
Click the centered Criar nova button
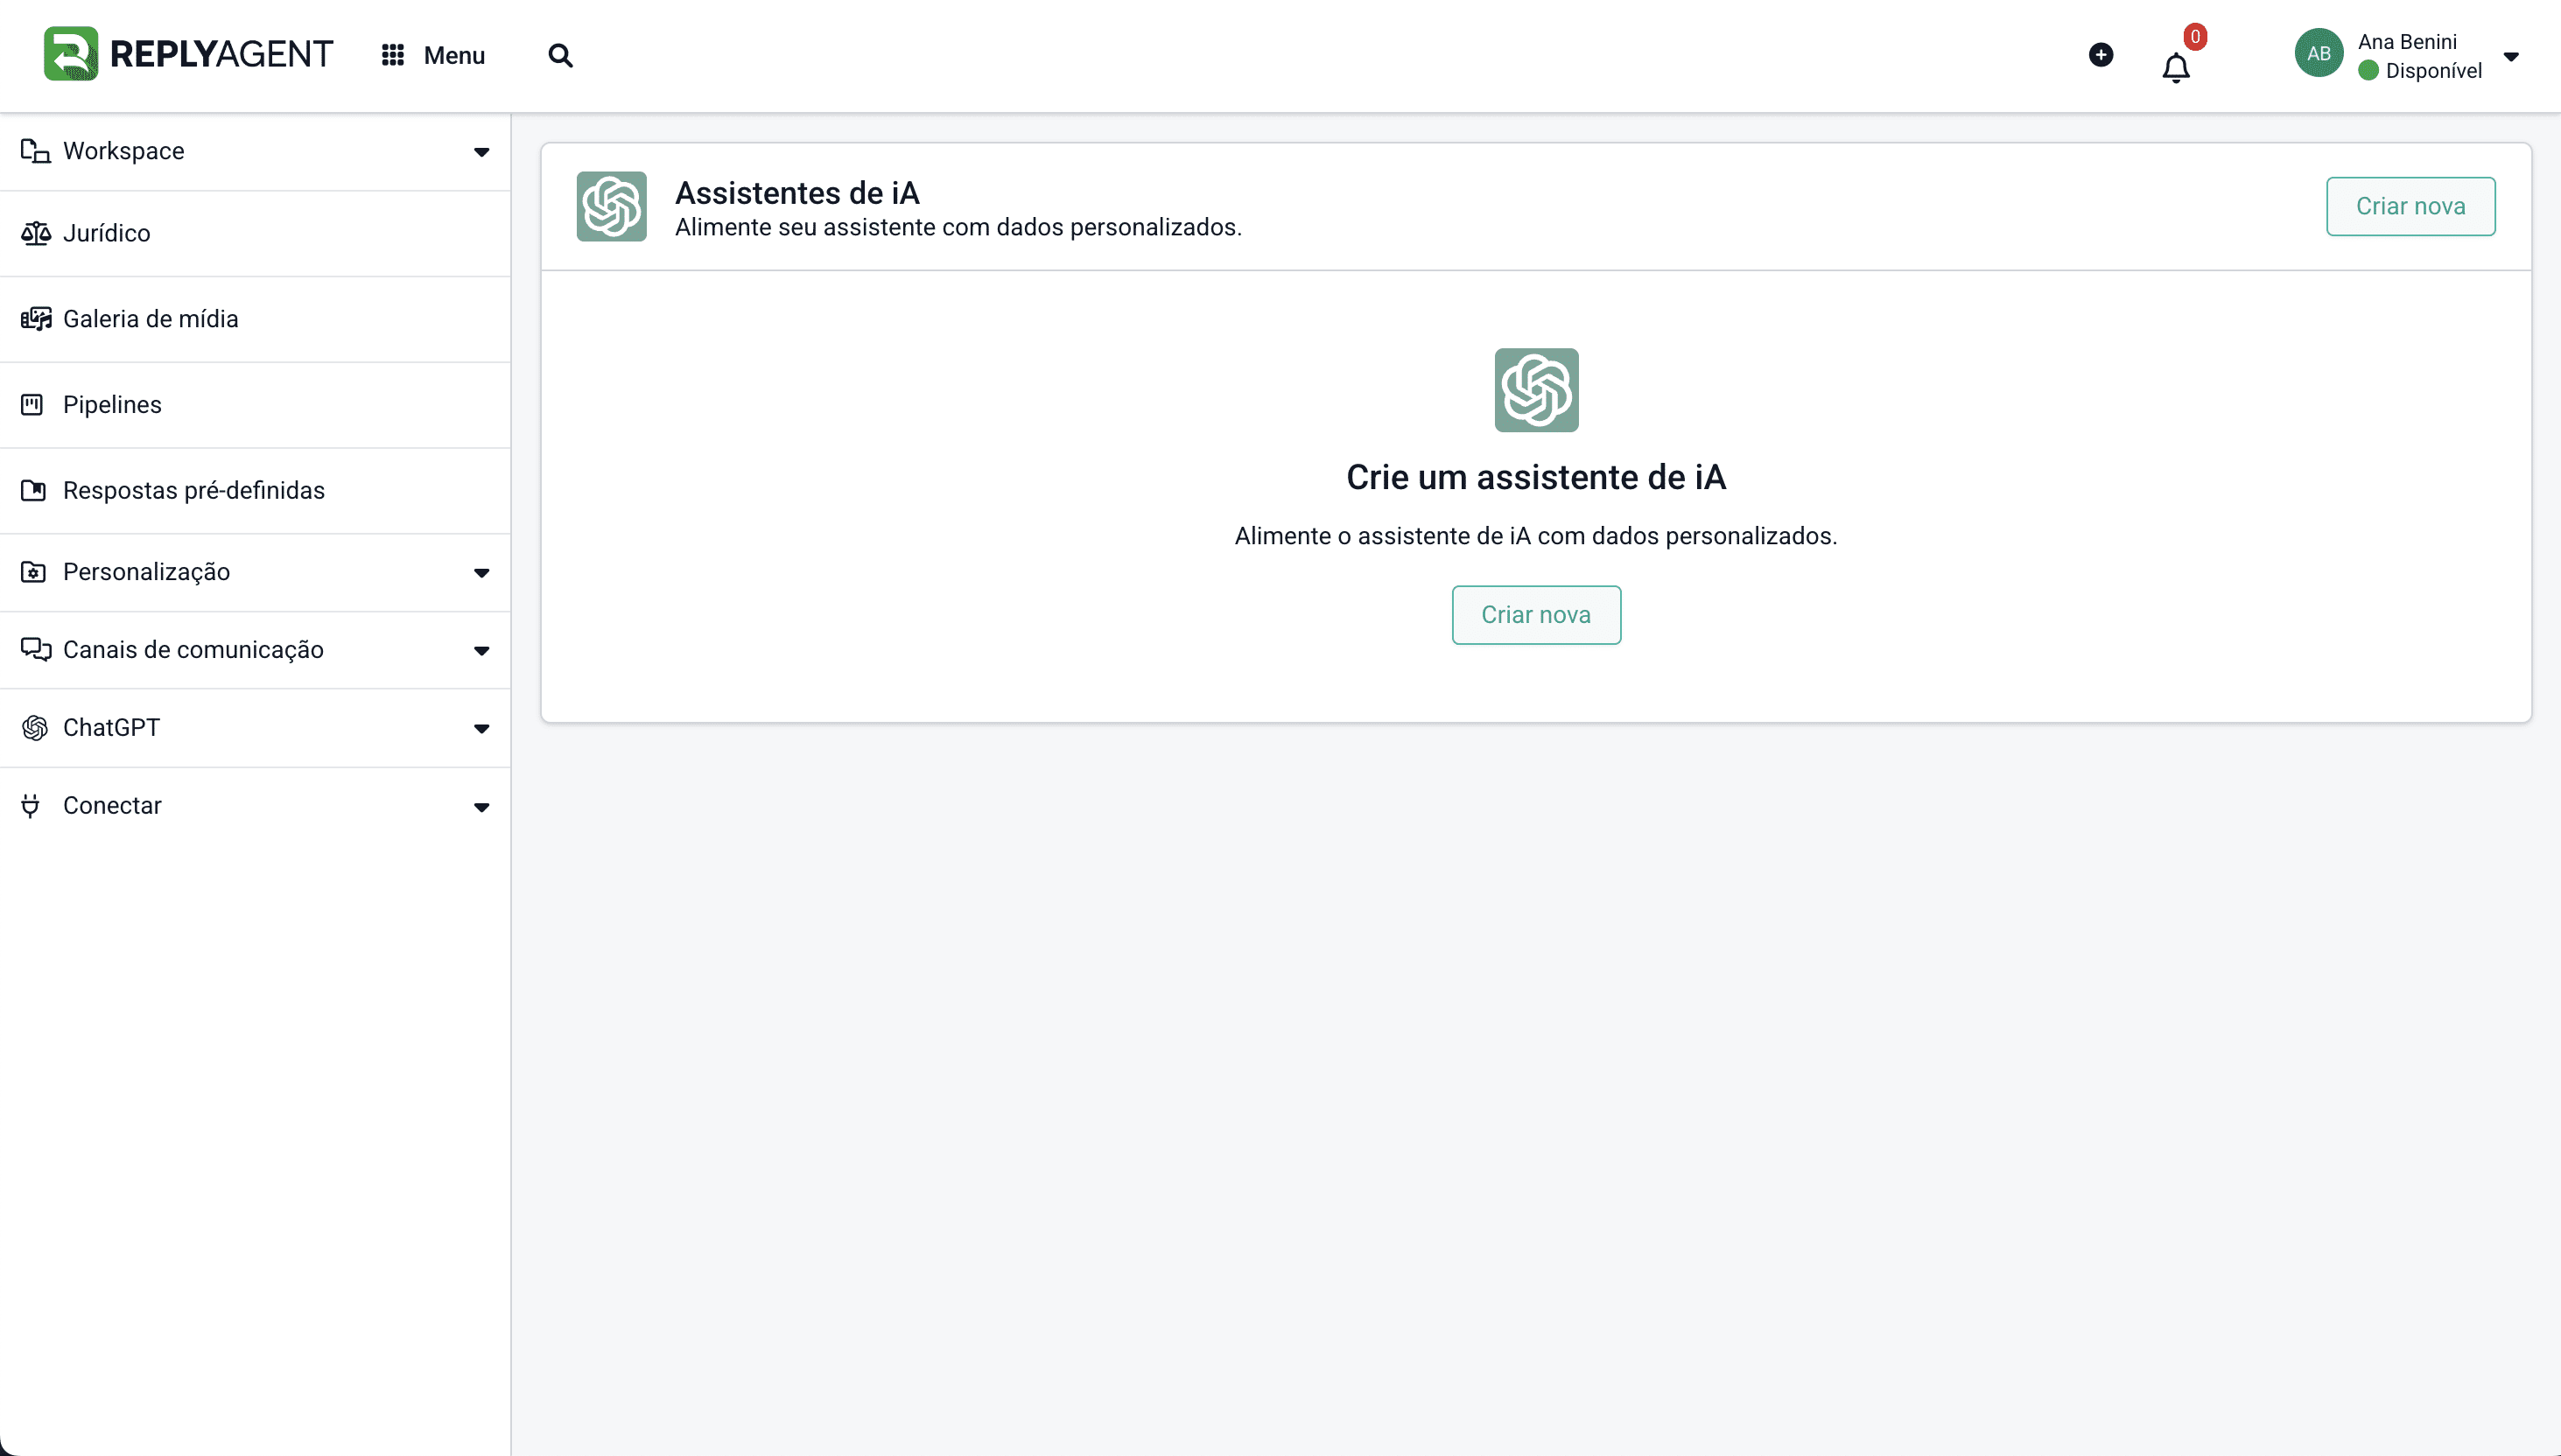tap(1536, 614)
